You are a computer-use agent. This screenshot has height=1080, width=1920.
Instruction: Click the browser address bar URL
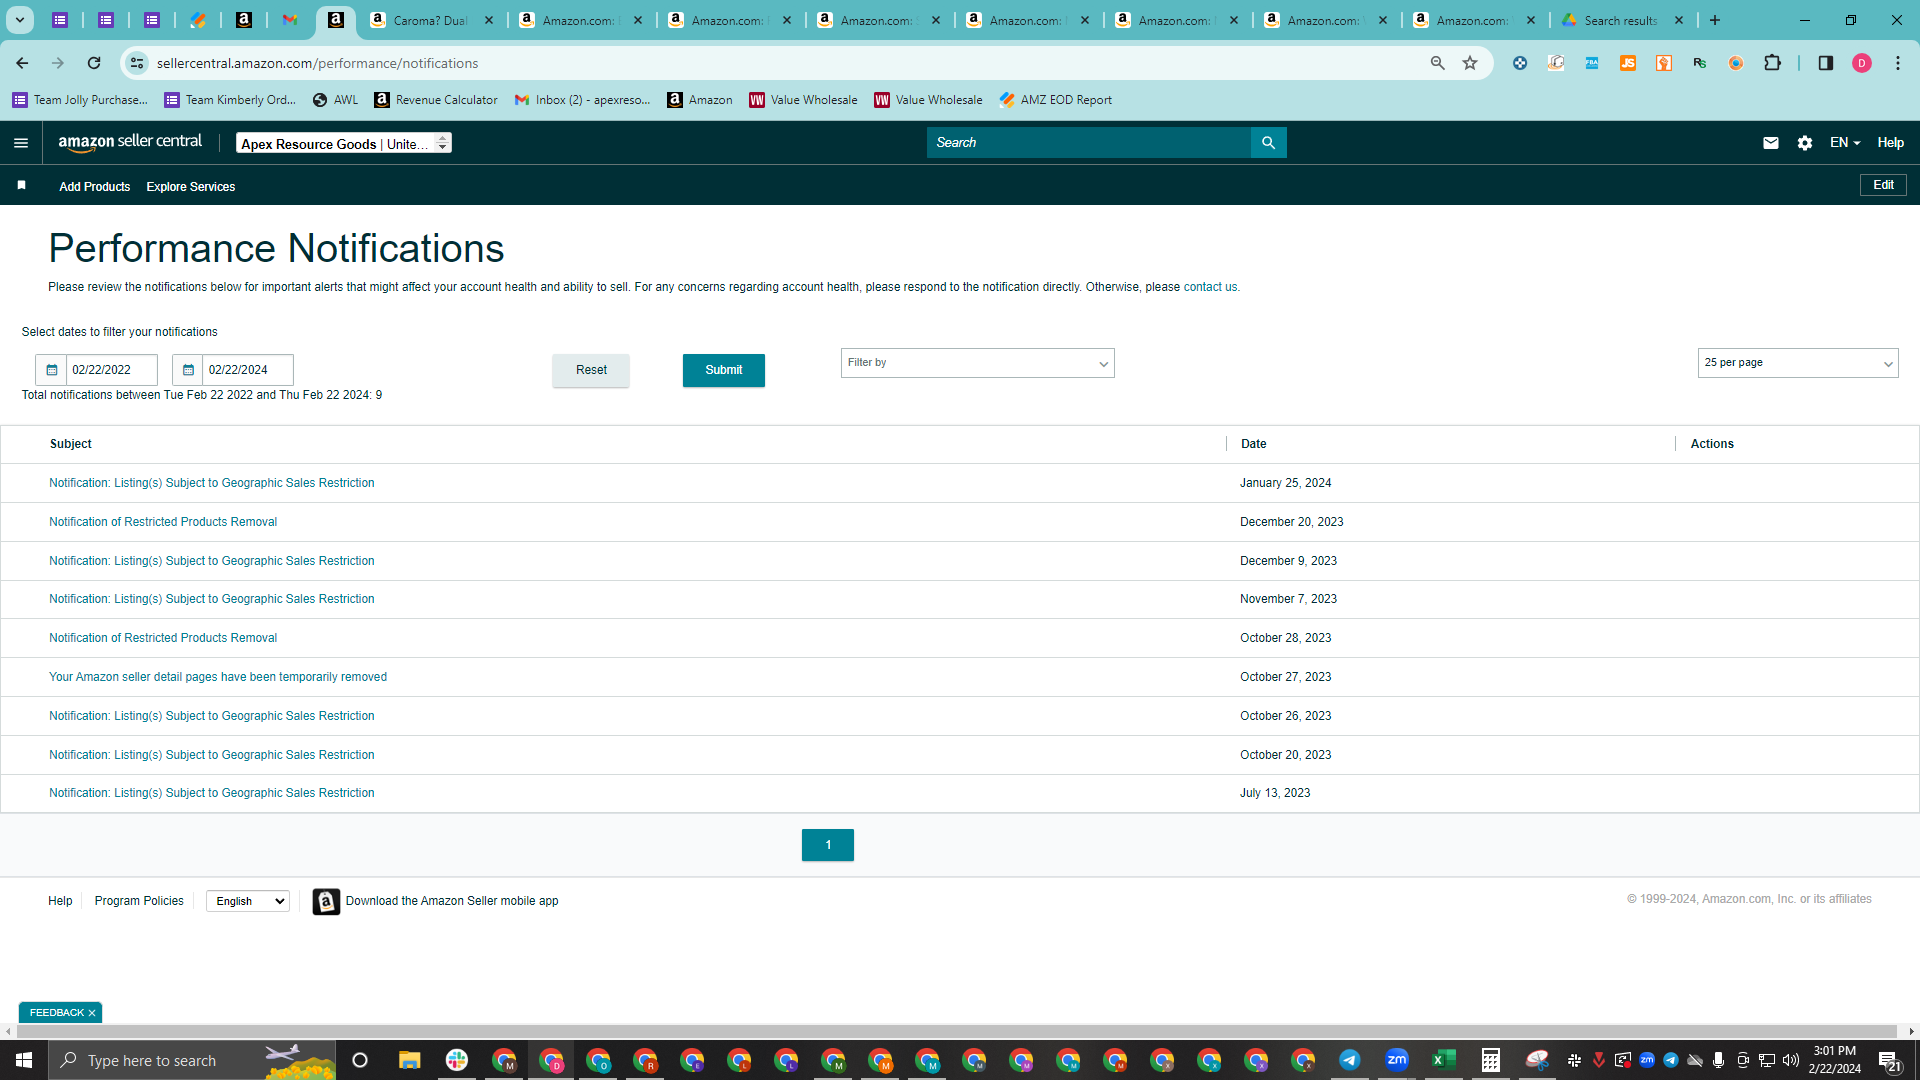[318, 63]
